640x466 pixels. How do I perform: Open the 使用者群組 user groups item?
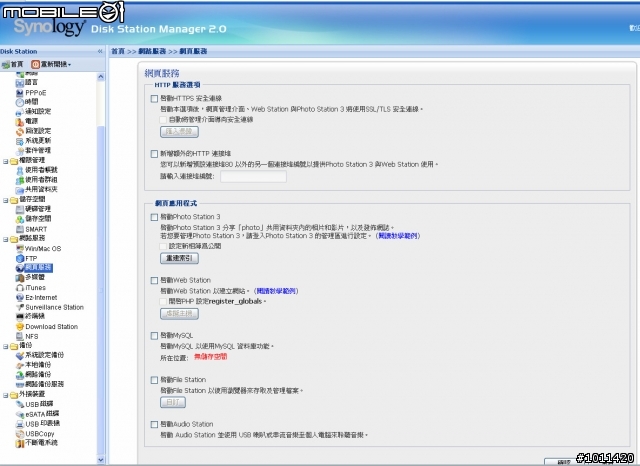pos(37,180)
